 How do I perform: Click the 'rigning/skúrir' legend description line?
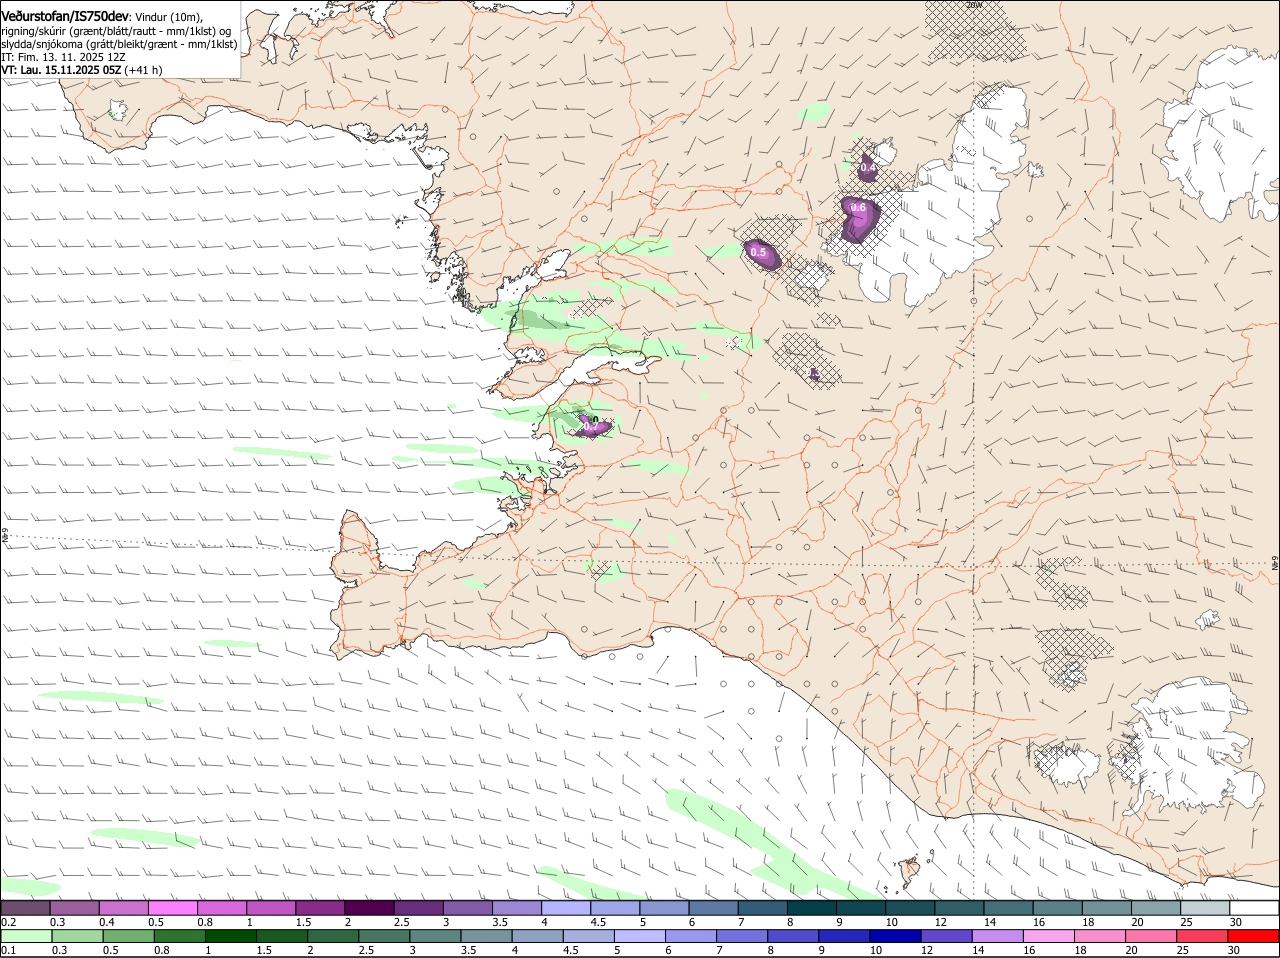click(116, 31)
